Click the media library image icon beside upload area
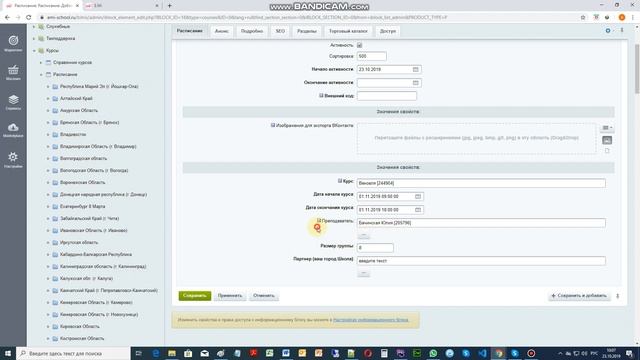Image resolution: width=640 pixels, height=360 pixels. tap(607, 140)
